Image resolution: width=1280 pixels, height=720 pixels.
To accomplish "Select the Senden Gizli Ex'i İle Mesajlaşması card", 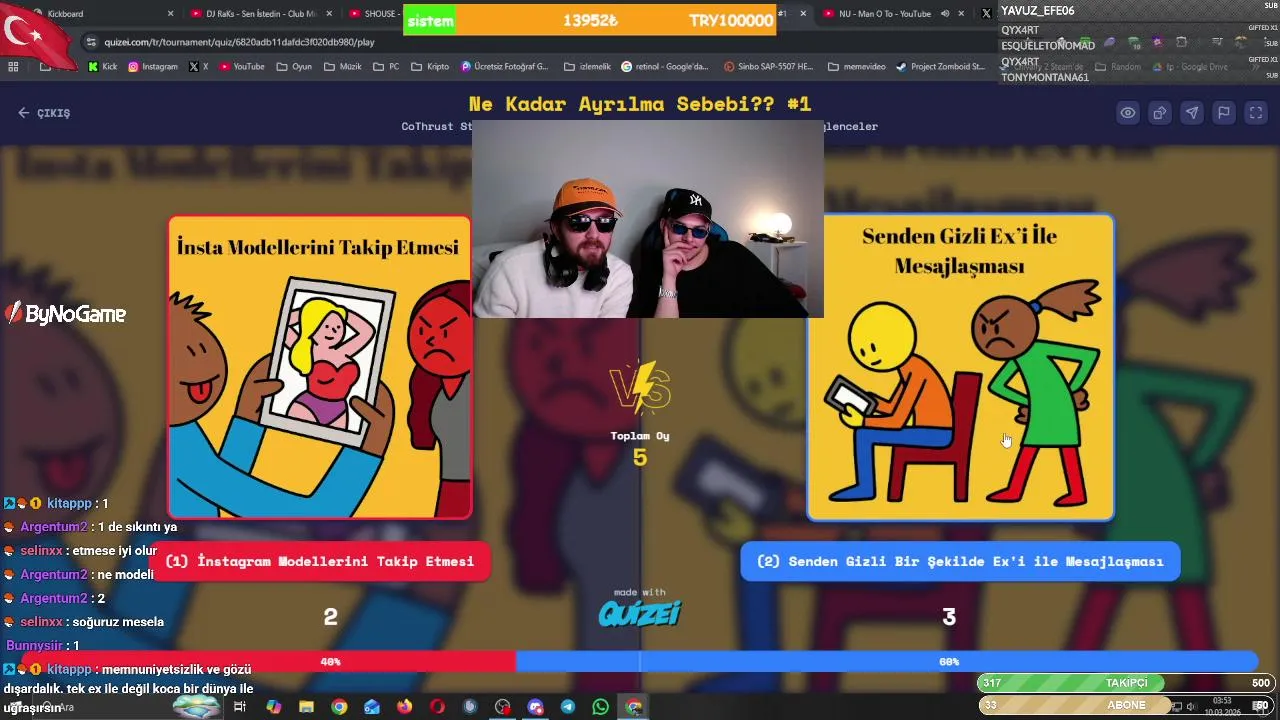I will click(960, 367).
